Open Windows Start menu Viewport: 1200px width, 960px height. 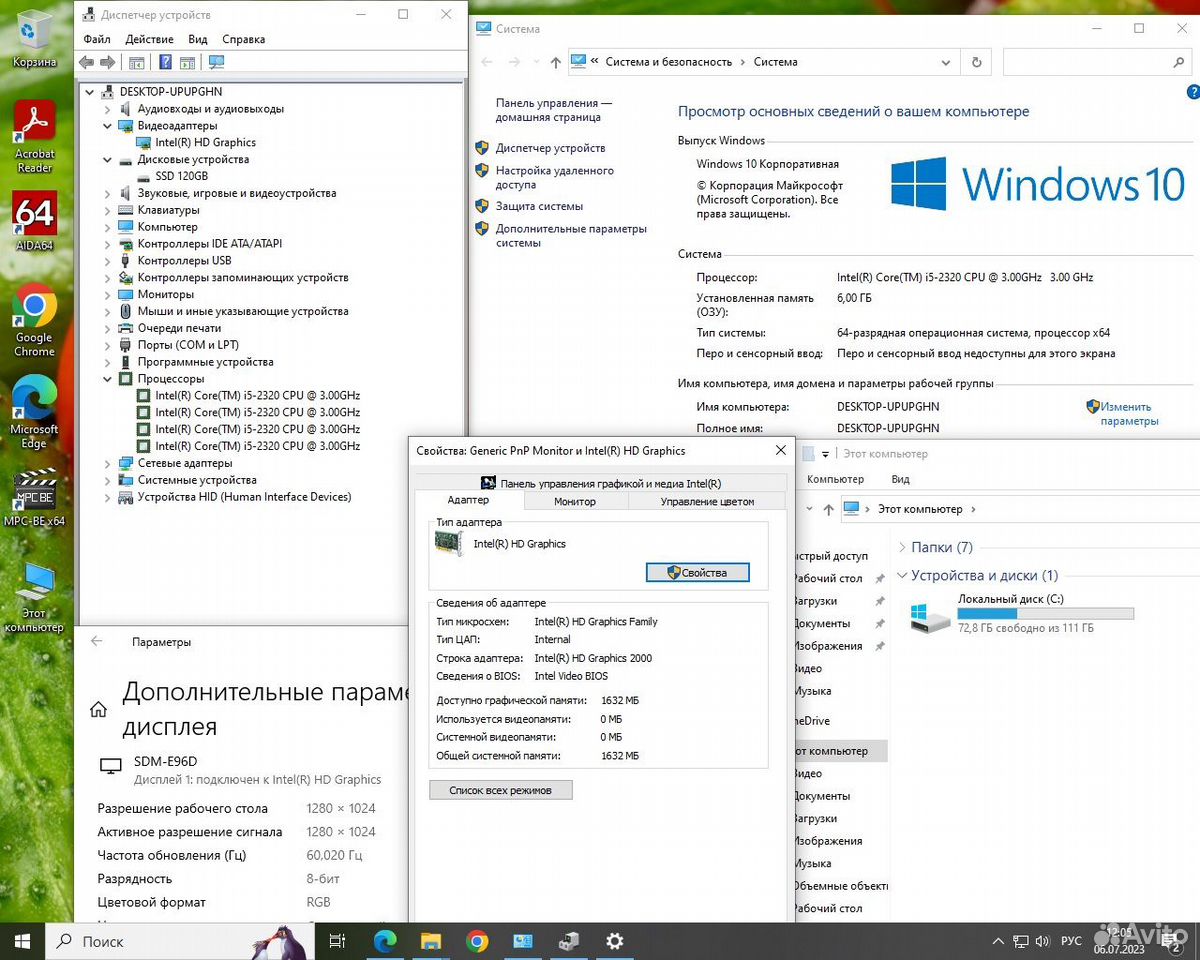coord(22,941)
